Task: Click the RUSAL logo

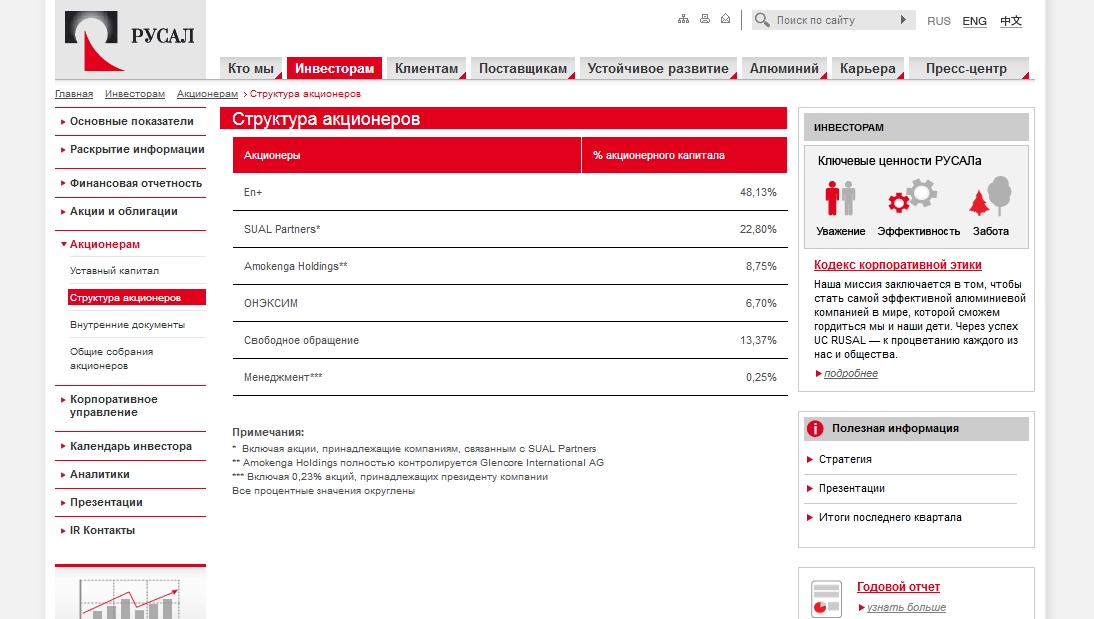Action: coord(130,40)
